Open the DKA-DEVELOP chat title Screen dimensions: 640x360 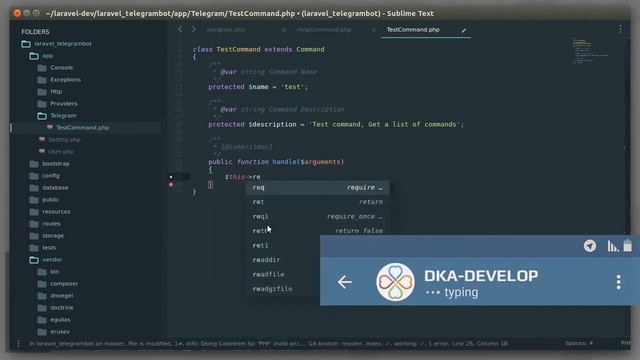[x=481, y=276]
